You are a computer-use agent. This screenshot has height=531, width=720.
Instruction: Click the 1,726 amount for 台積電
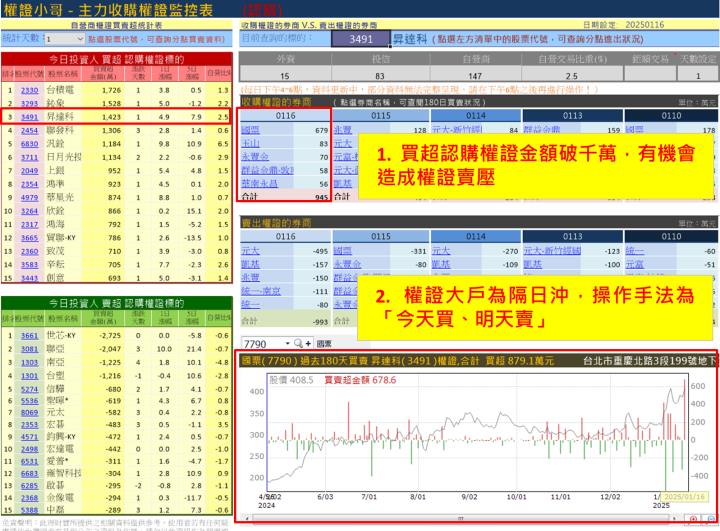point(111,90)
